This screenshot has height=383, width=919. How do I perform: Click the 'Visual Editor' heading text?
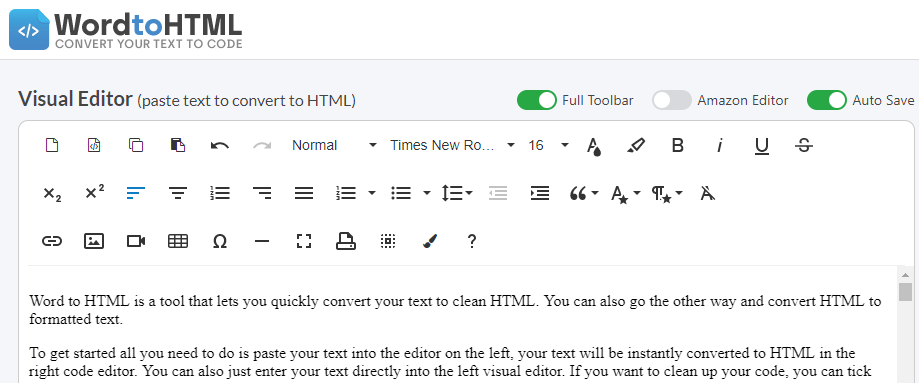[75, 99]
